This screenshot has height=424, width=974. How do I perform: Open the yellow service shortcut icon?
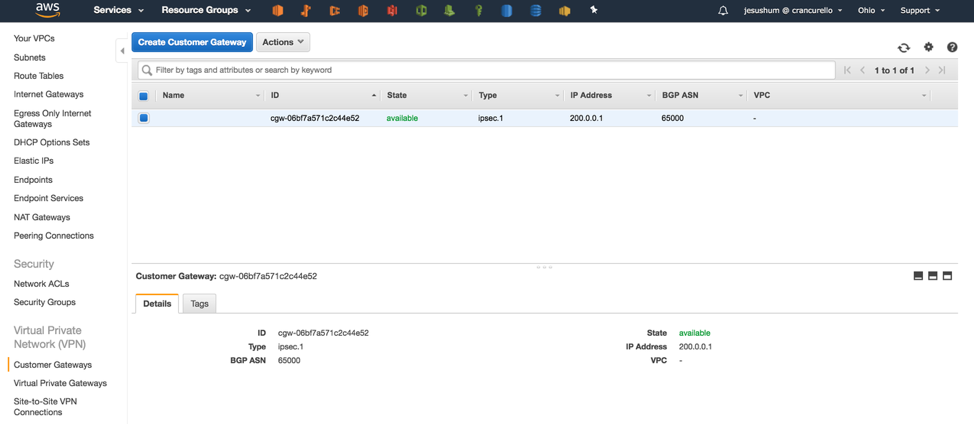pos(564,11)
